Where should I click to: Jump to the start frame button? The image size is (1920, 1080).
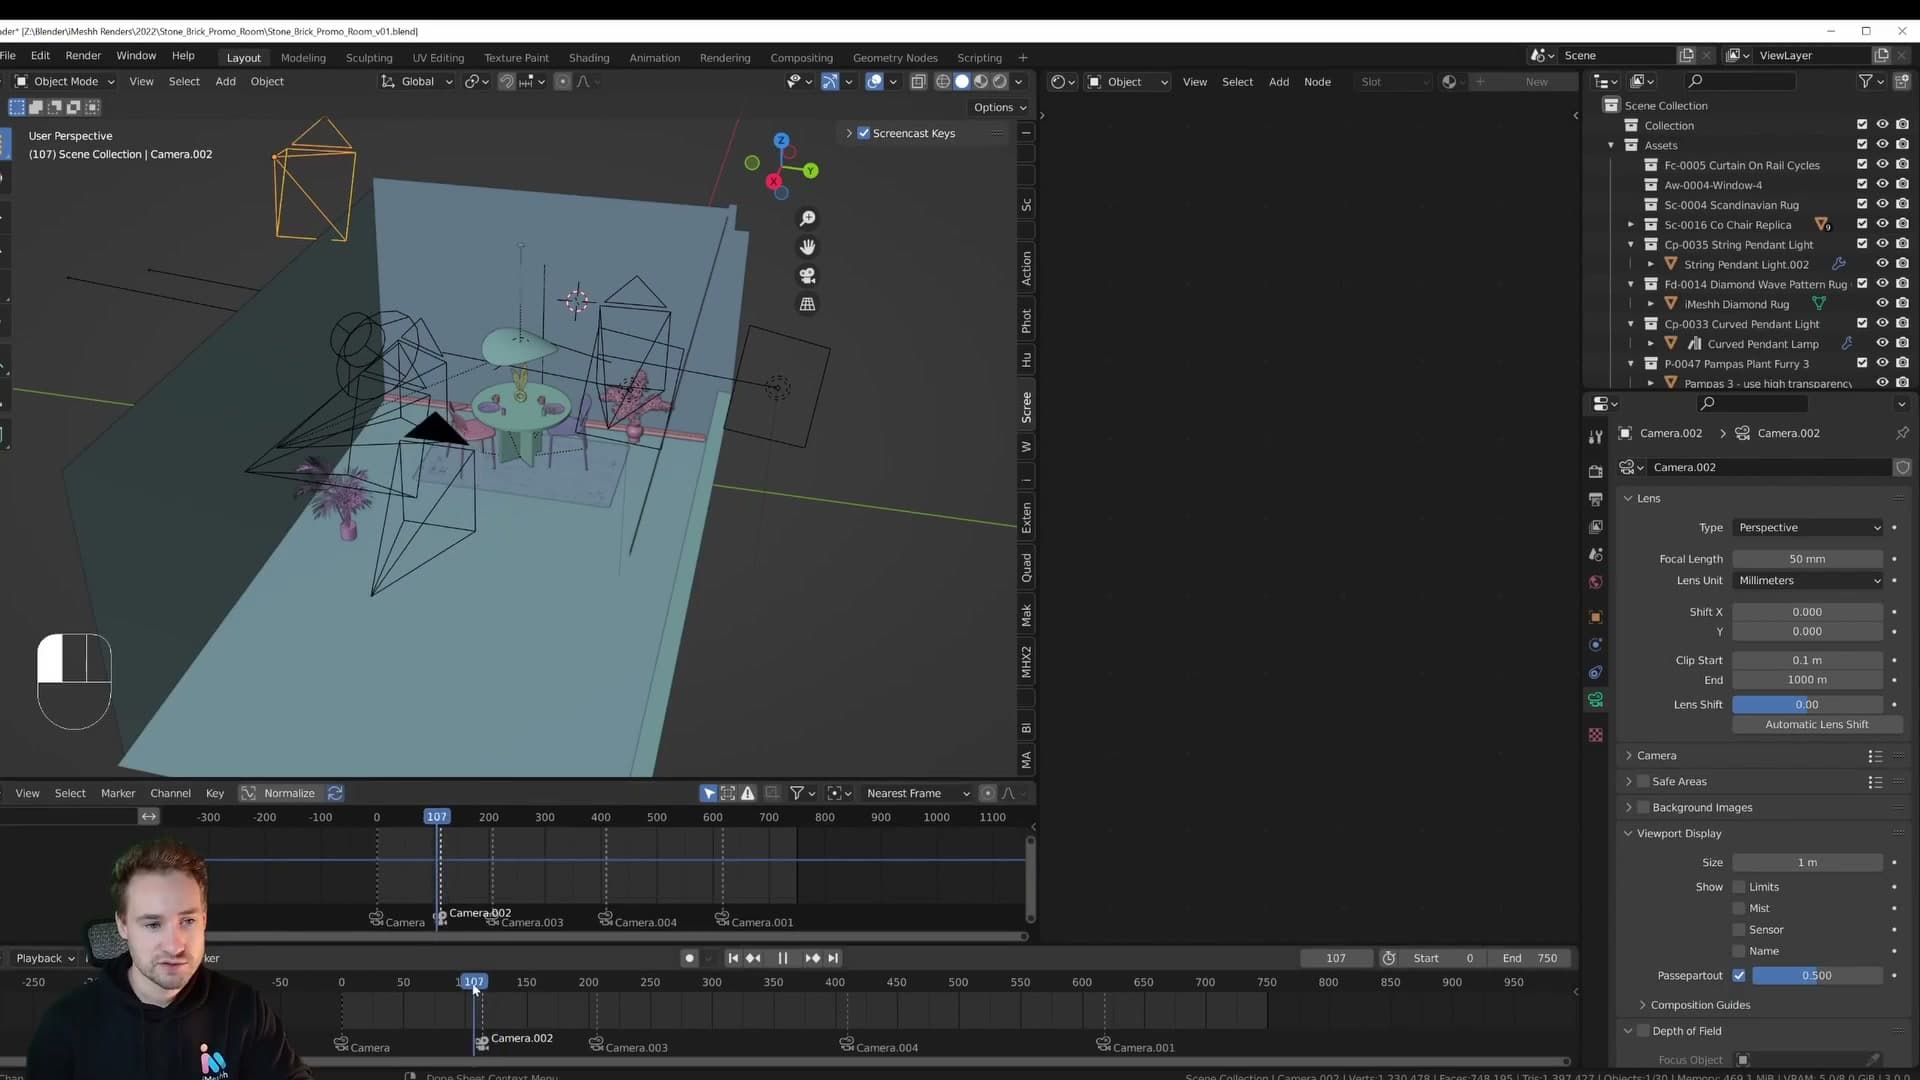click(733, 958)
